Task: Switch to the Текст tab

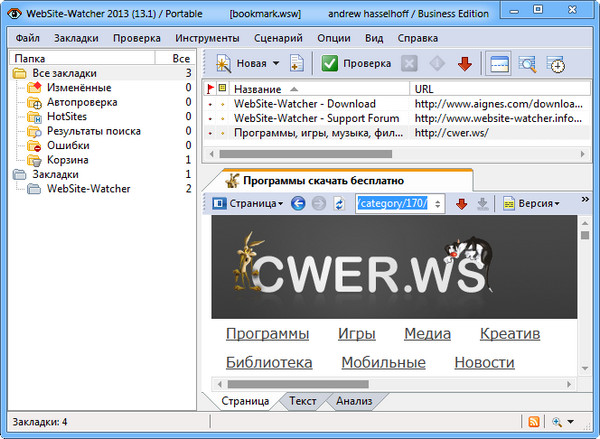Action: pos(302,401)
